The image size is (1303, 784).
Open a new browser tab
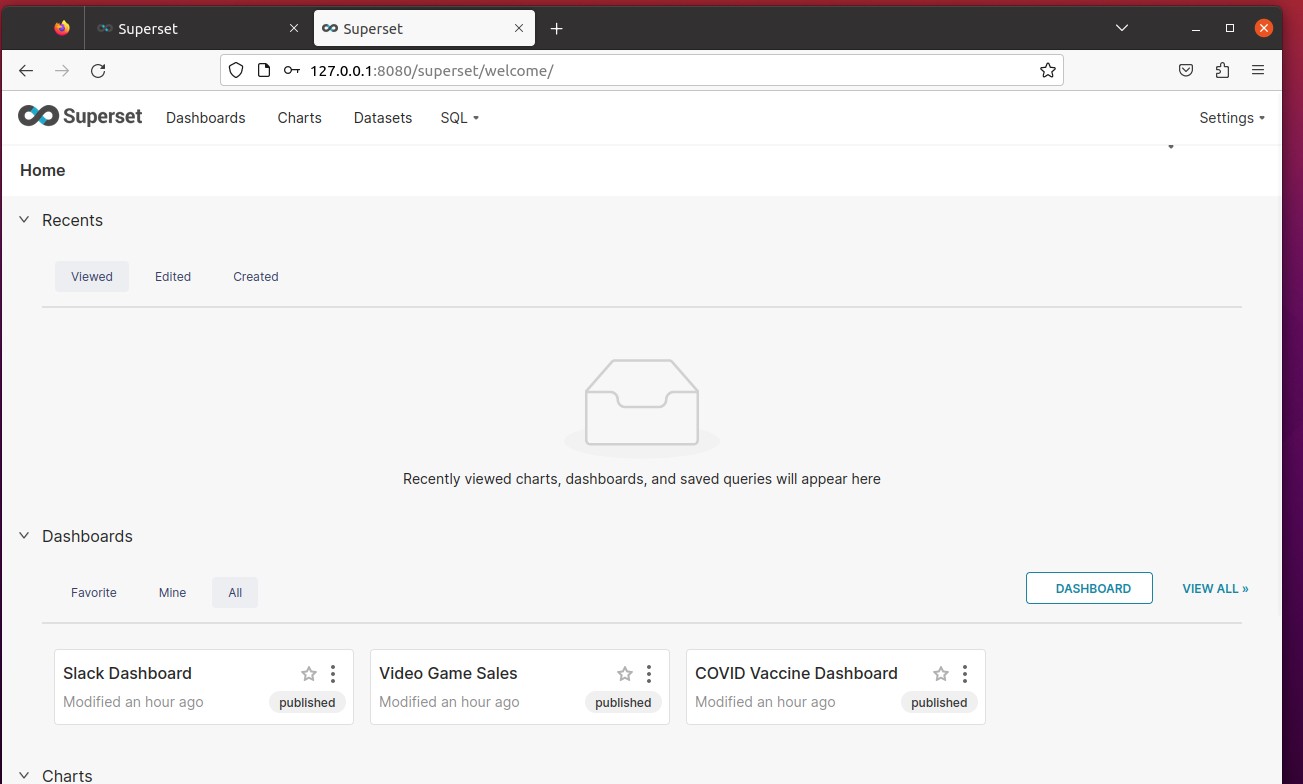tap(557, 29)
